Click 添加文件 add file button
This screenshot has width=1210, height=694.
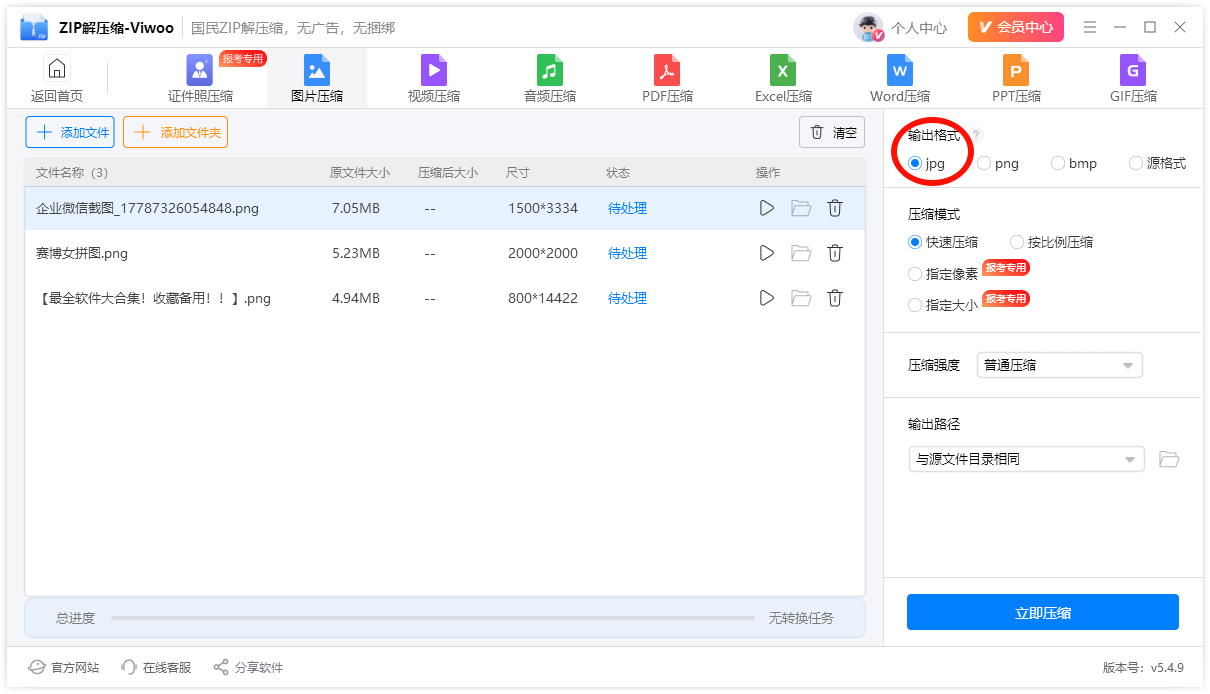click(x=70, y=132)
